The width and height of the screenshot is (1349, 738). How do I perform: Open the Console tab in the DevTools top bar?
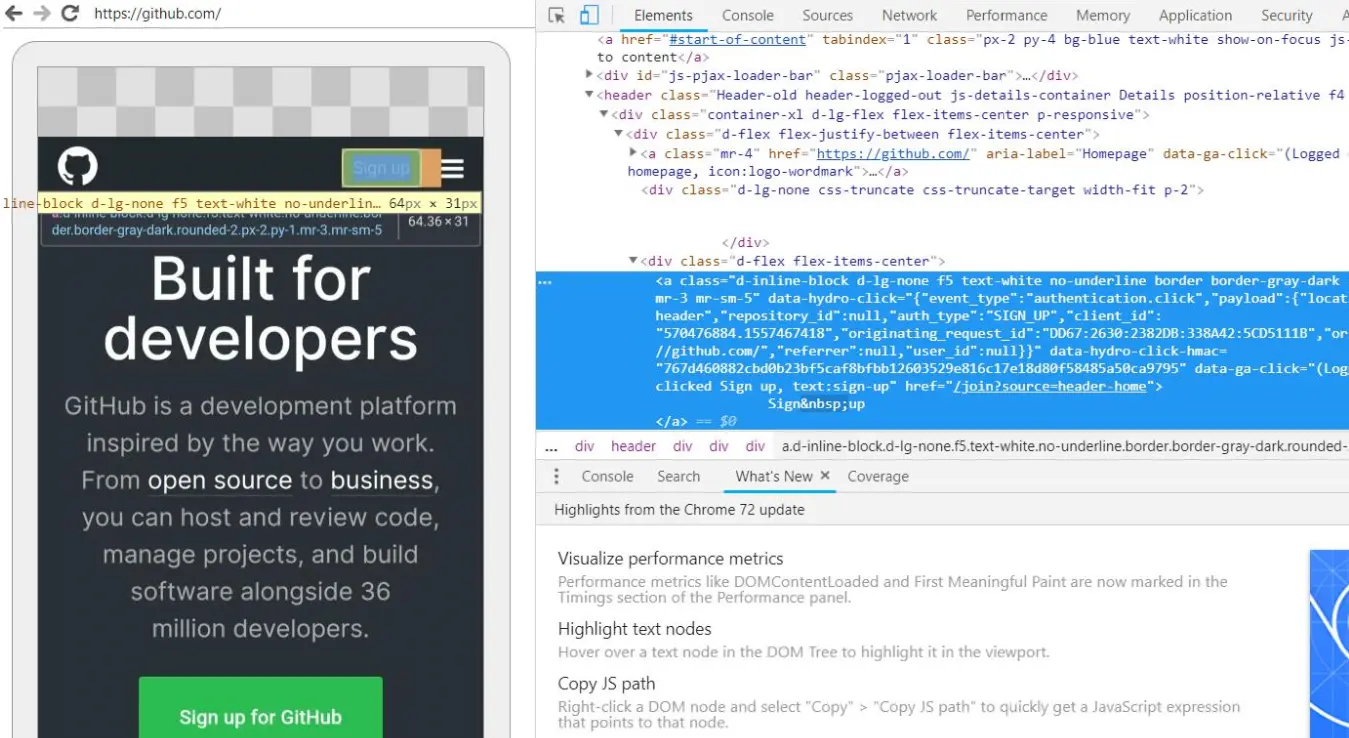748,15
